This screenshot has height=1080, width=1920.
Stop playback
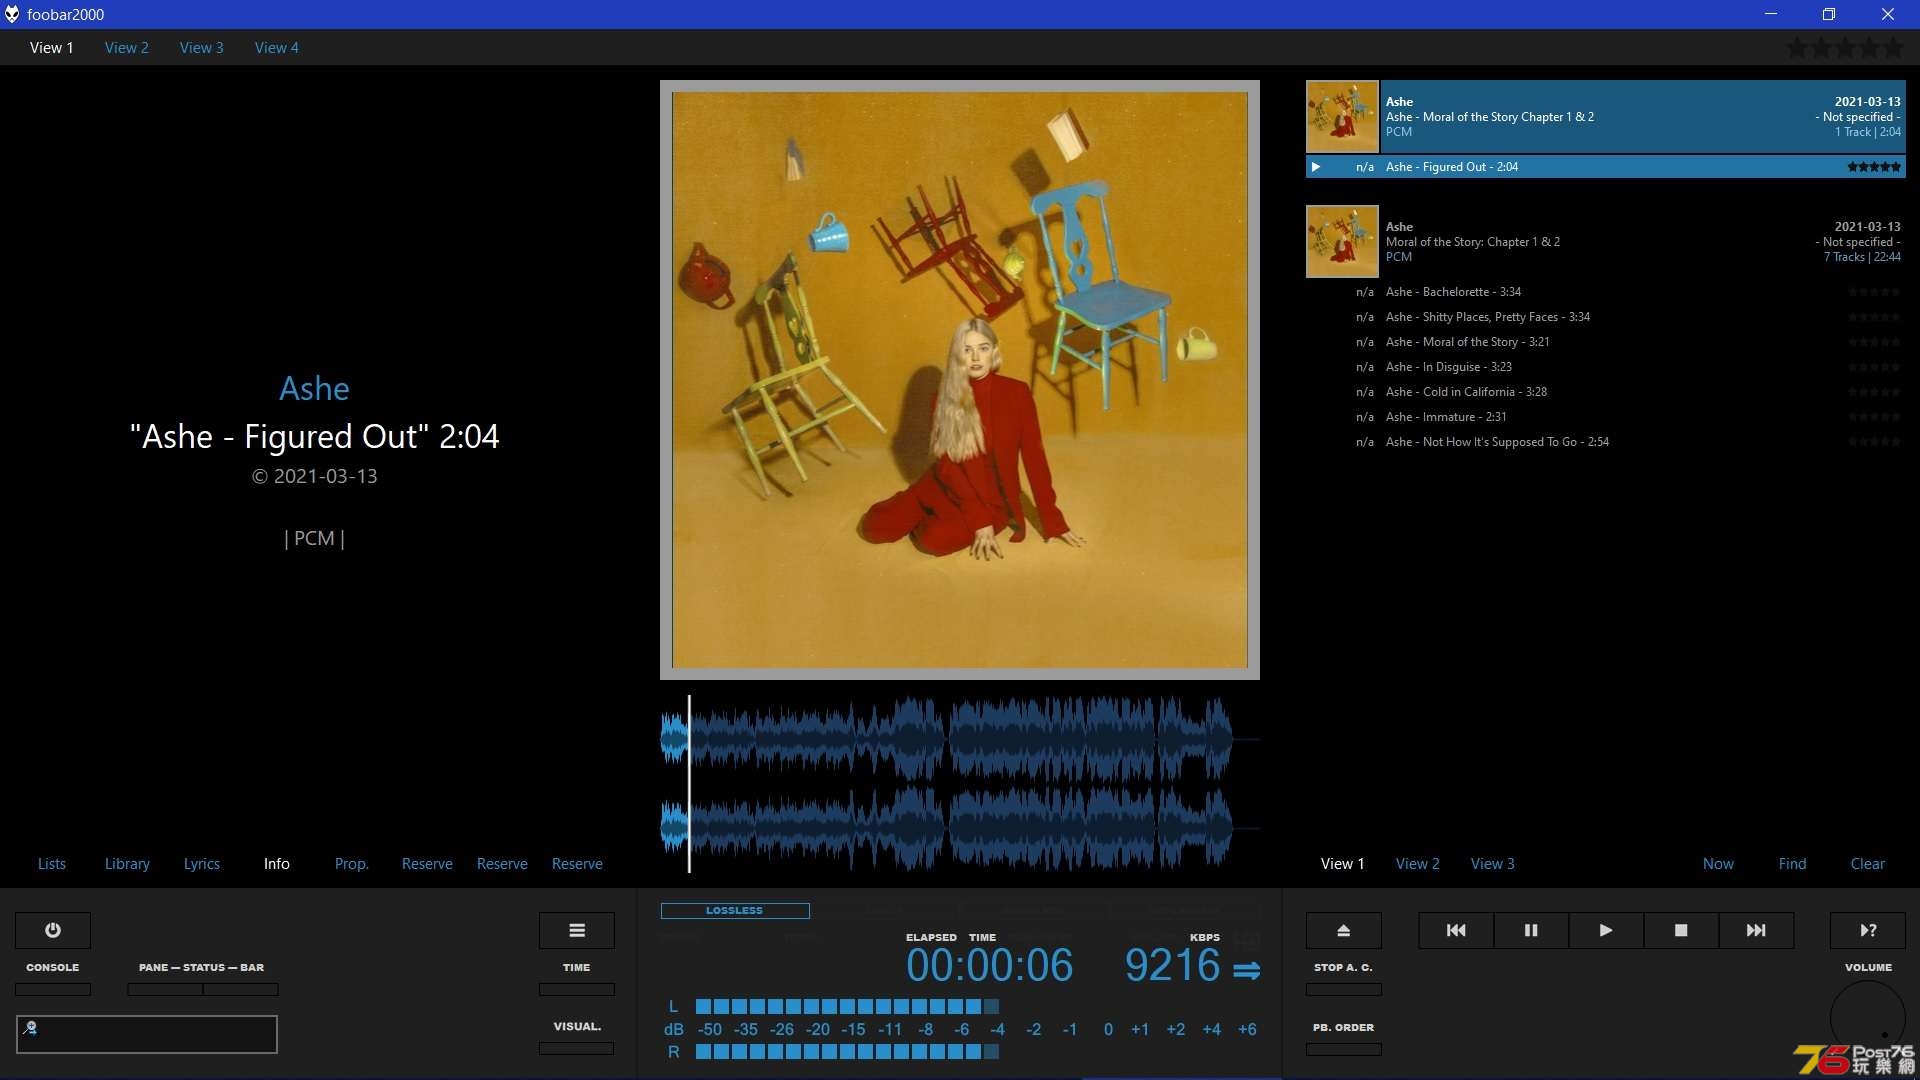point(1681,930)
